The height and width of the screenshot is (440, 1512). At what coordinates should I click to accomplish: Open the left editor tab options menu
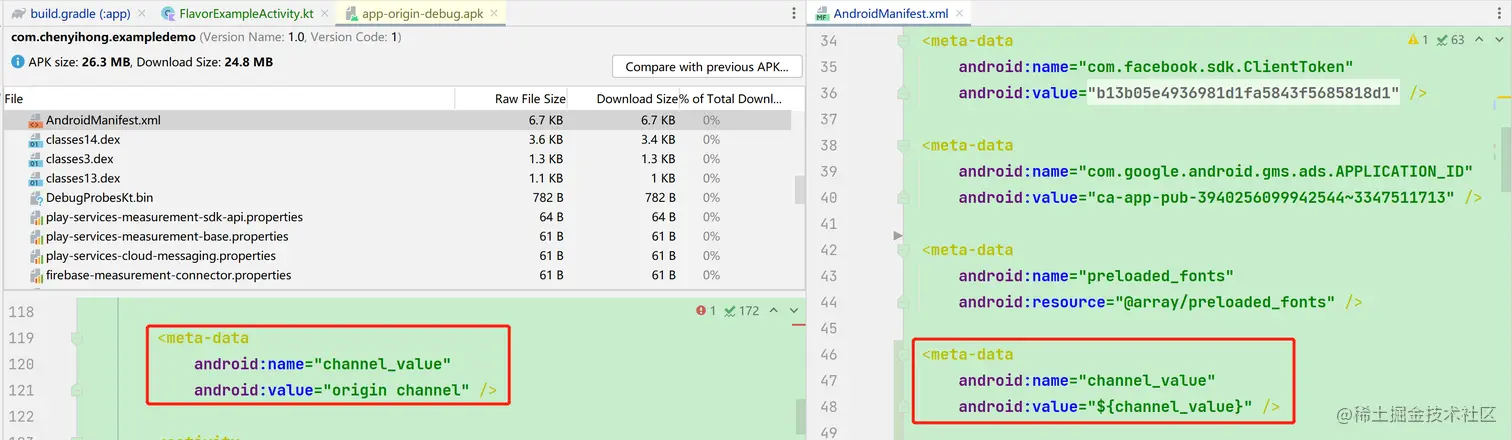pyautogui.click(x=793, y=14)
